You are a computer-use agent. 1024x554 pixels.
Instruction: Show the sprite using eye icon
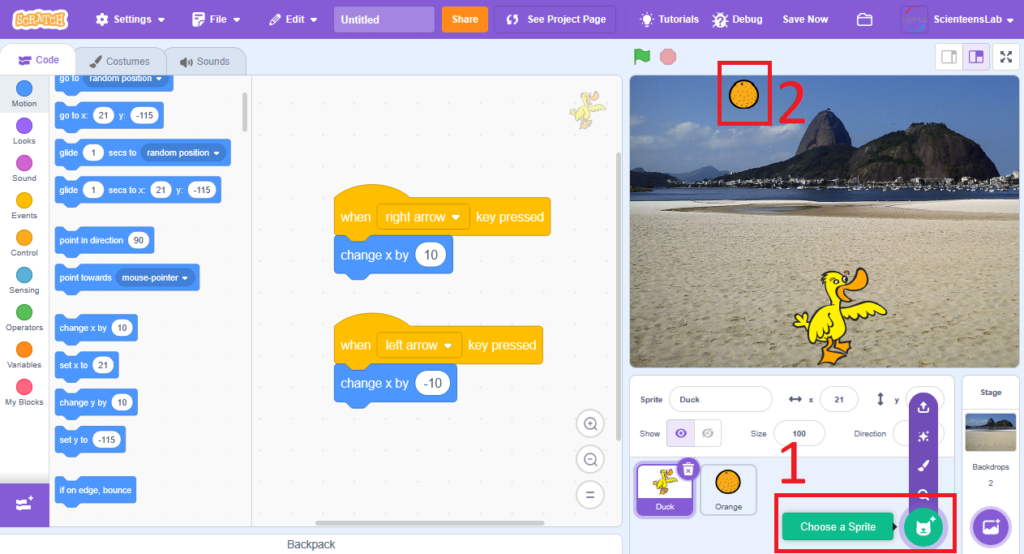pyautogui.click(x=682, y=434)
